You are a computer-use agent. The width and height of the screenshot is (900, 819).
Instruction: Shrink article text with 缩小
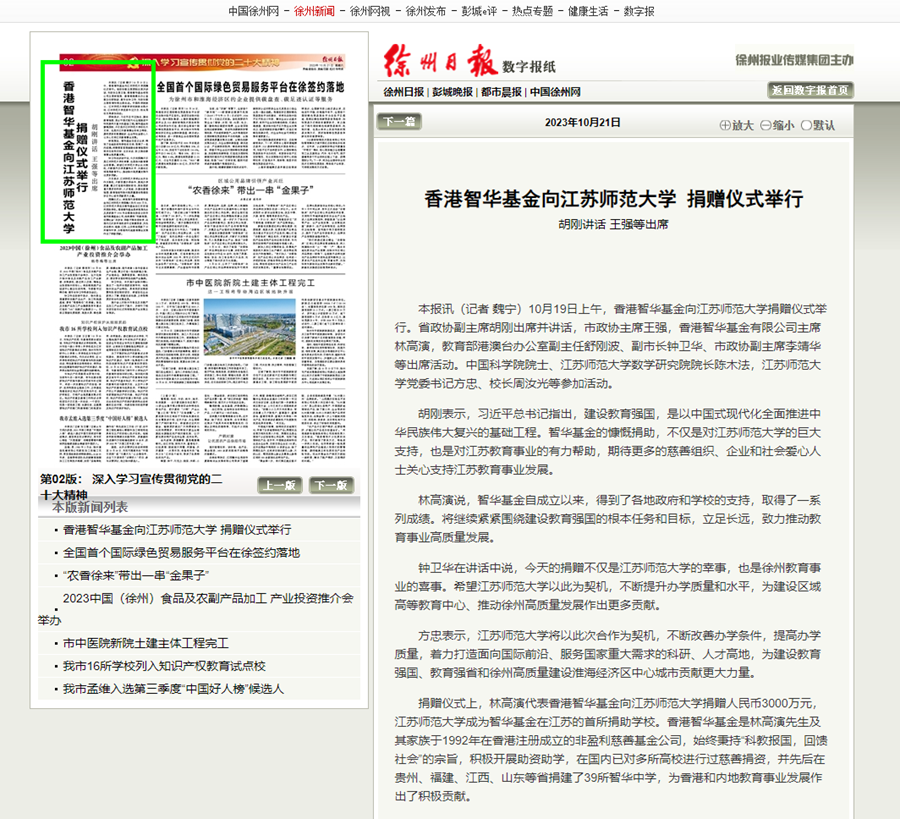(777, 125)
